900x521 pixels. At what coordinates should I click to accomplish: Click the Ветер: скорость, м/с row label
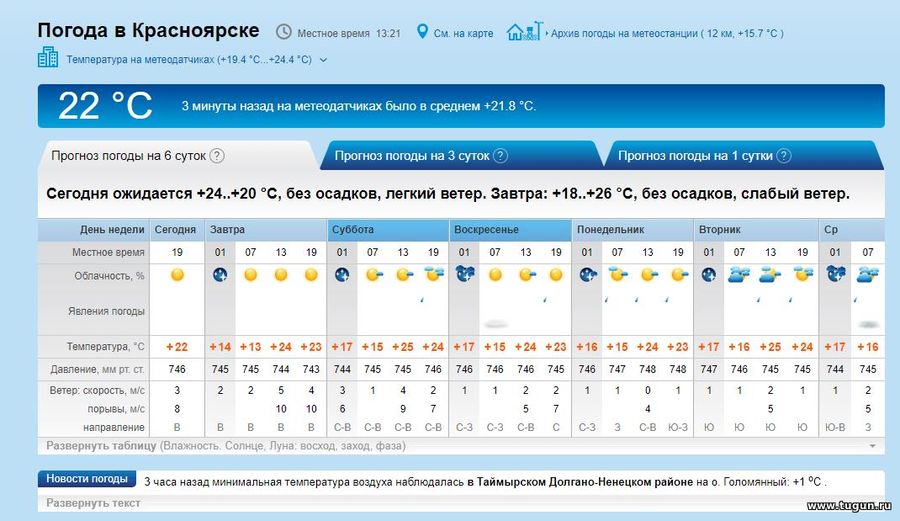[x=97, y=390]
